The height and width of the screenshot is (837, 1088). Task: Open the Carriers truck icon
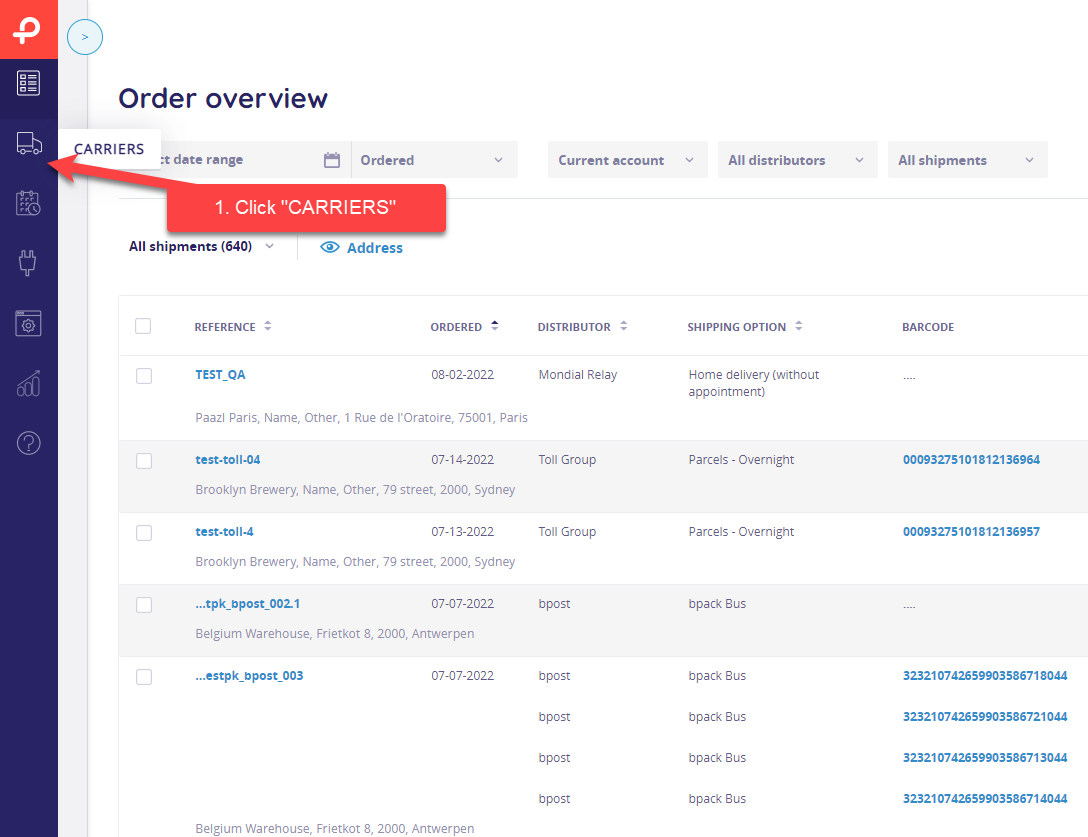coord(29,144)
